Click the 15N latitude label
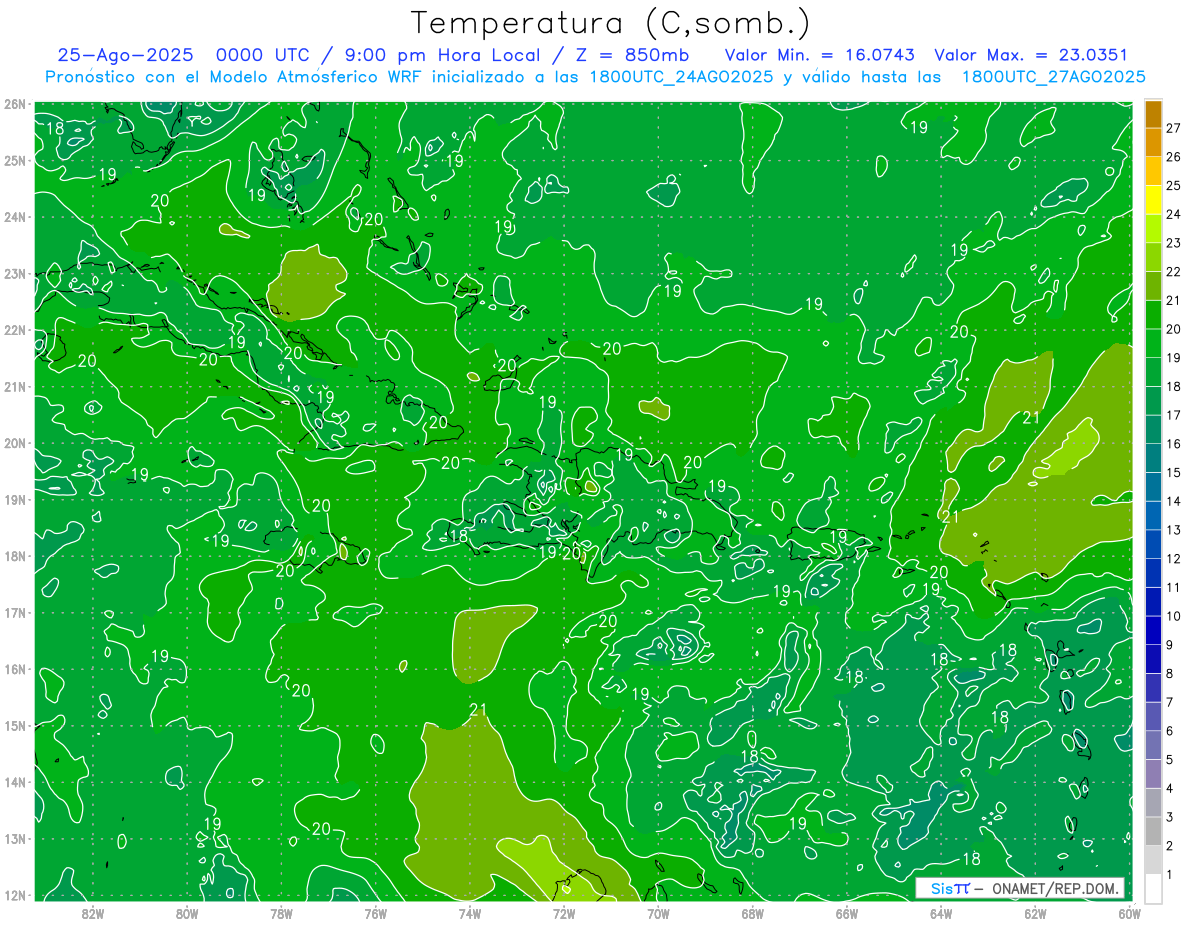This screenshot has width=1200, height=927. (14, 726)
